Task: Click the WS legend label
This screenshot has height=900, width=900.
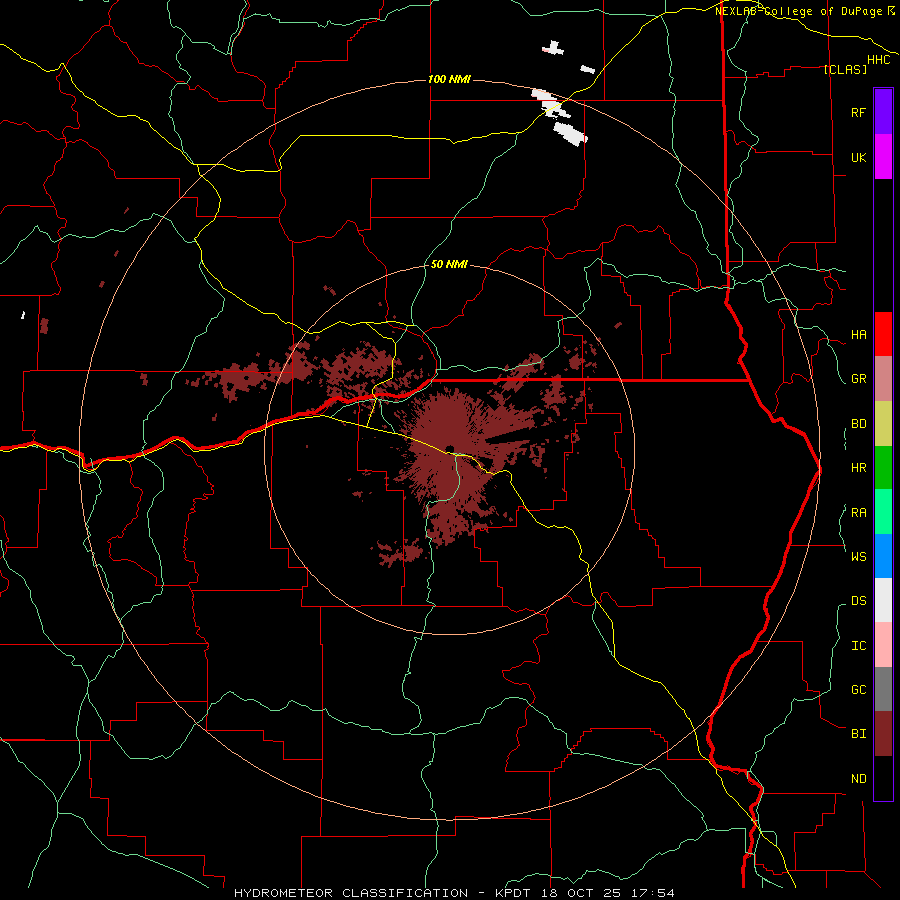Action: coord(858,556)
